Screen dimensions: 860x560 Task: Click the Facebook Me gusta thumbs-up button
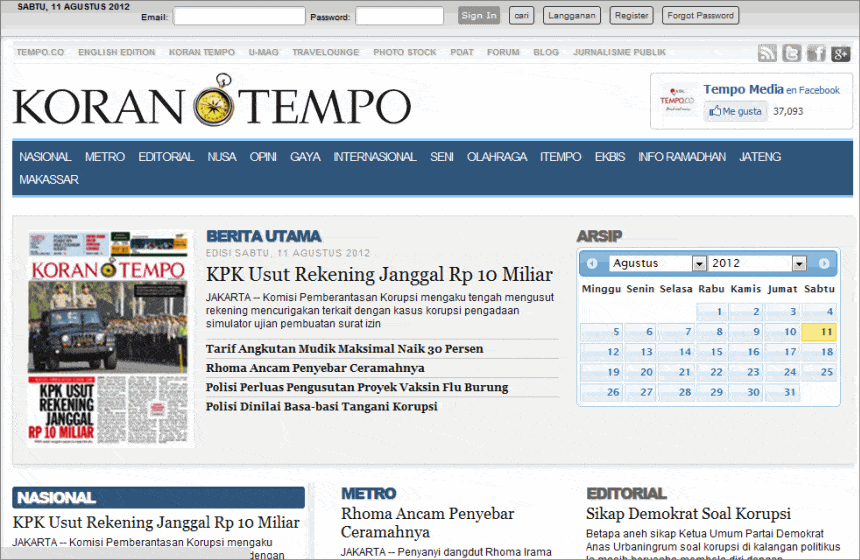(x=735, y=111)
